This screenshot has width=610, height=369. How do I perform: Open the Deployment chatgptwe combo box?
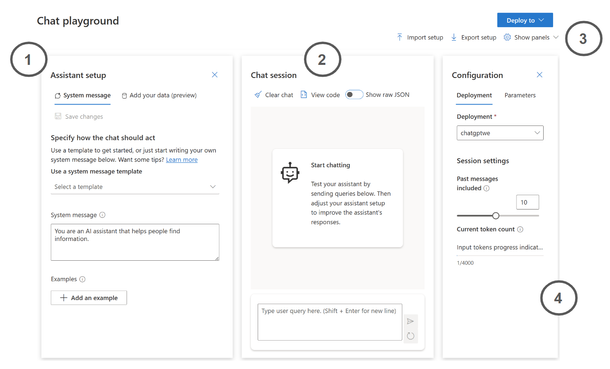coord(500,133)
